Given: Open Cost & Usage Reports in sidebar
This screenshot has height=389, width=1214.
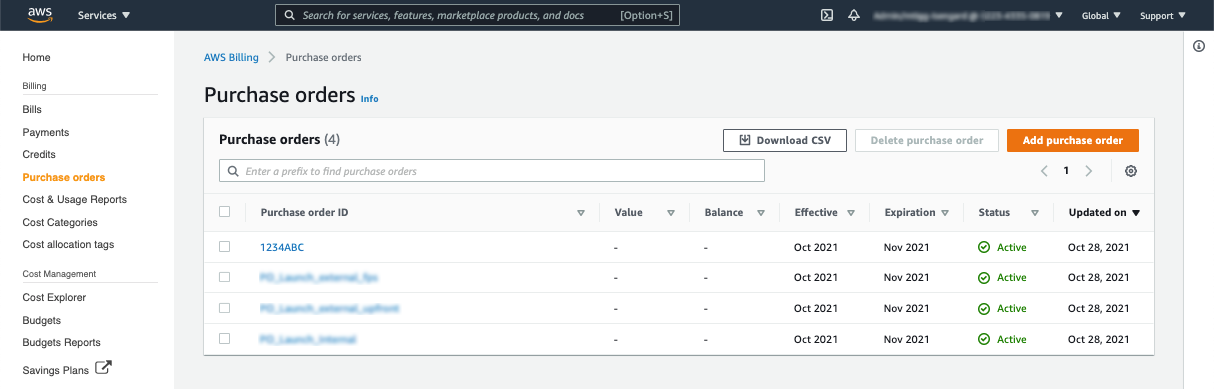Looking at the screenshot, I should coord(75,199).
